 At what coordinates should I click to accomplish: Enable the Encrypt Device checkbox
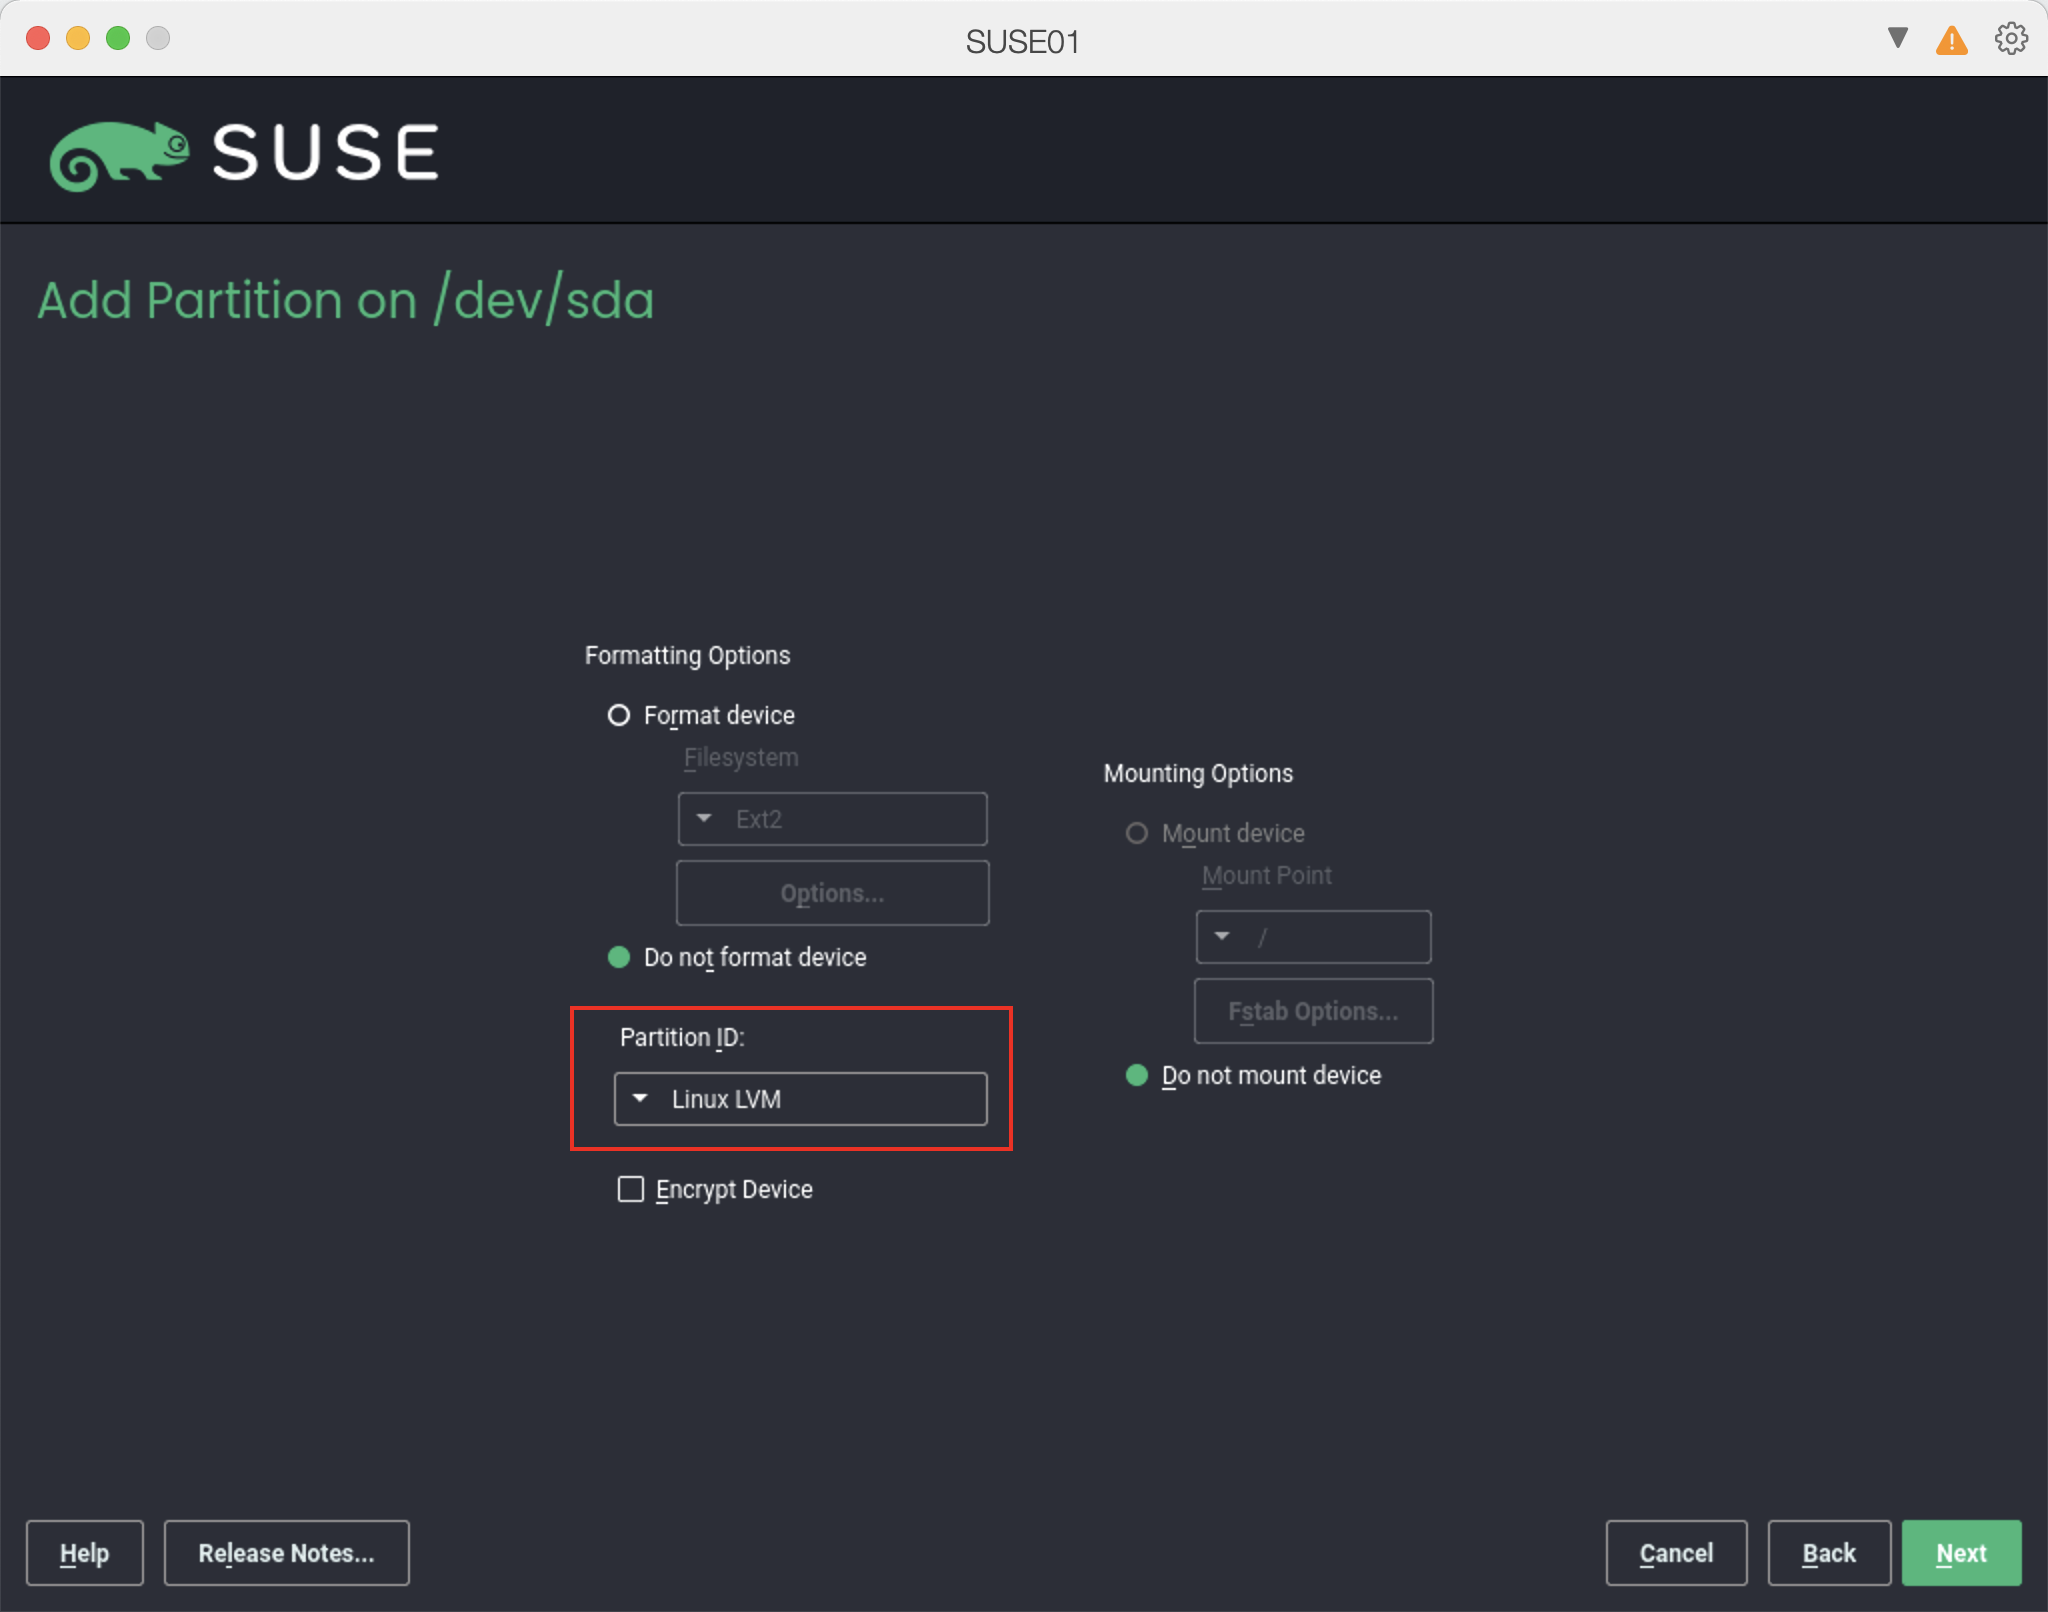click(631, 1189)
